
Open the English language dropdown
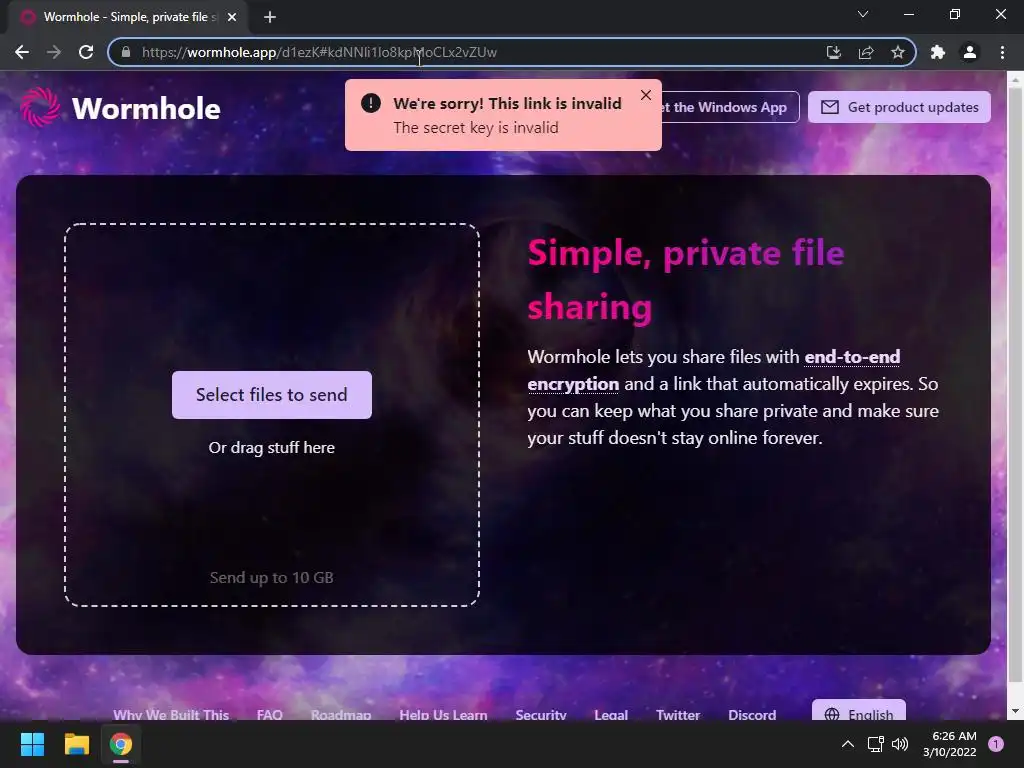coord(859,711)
